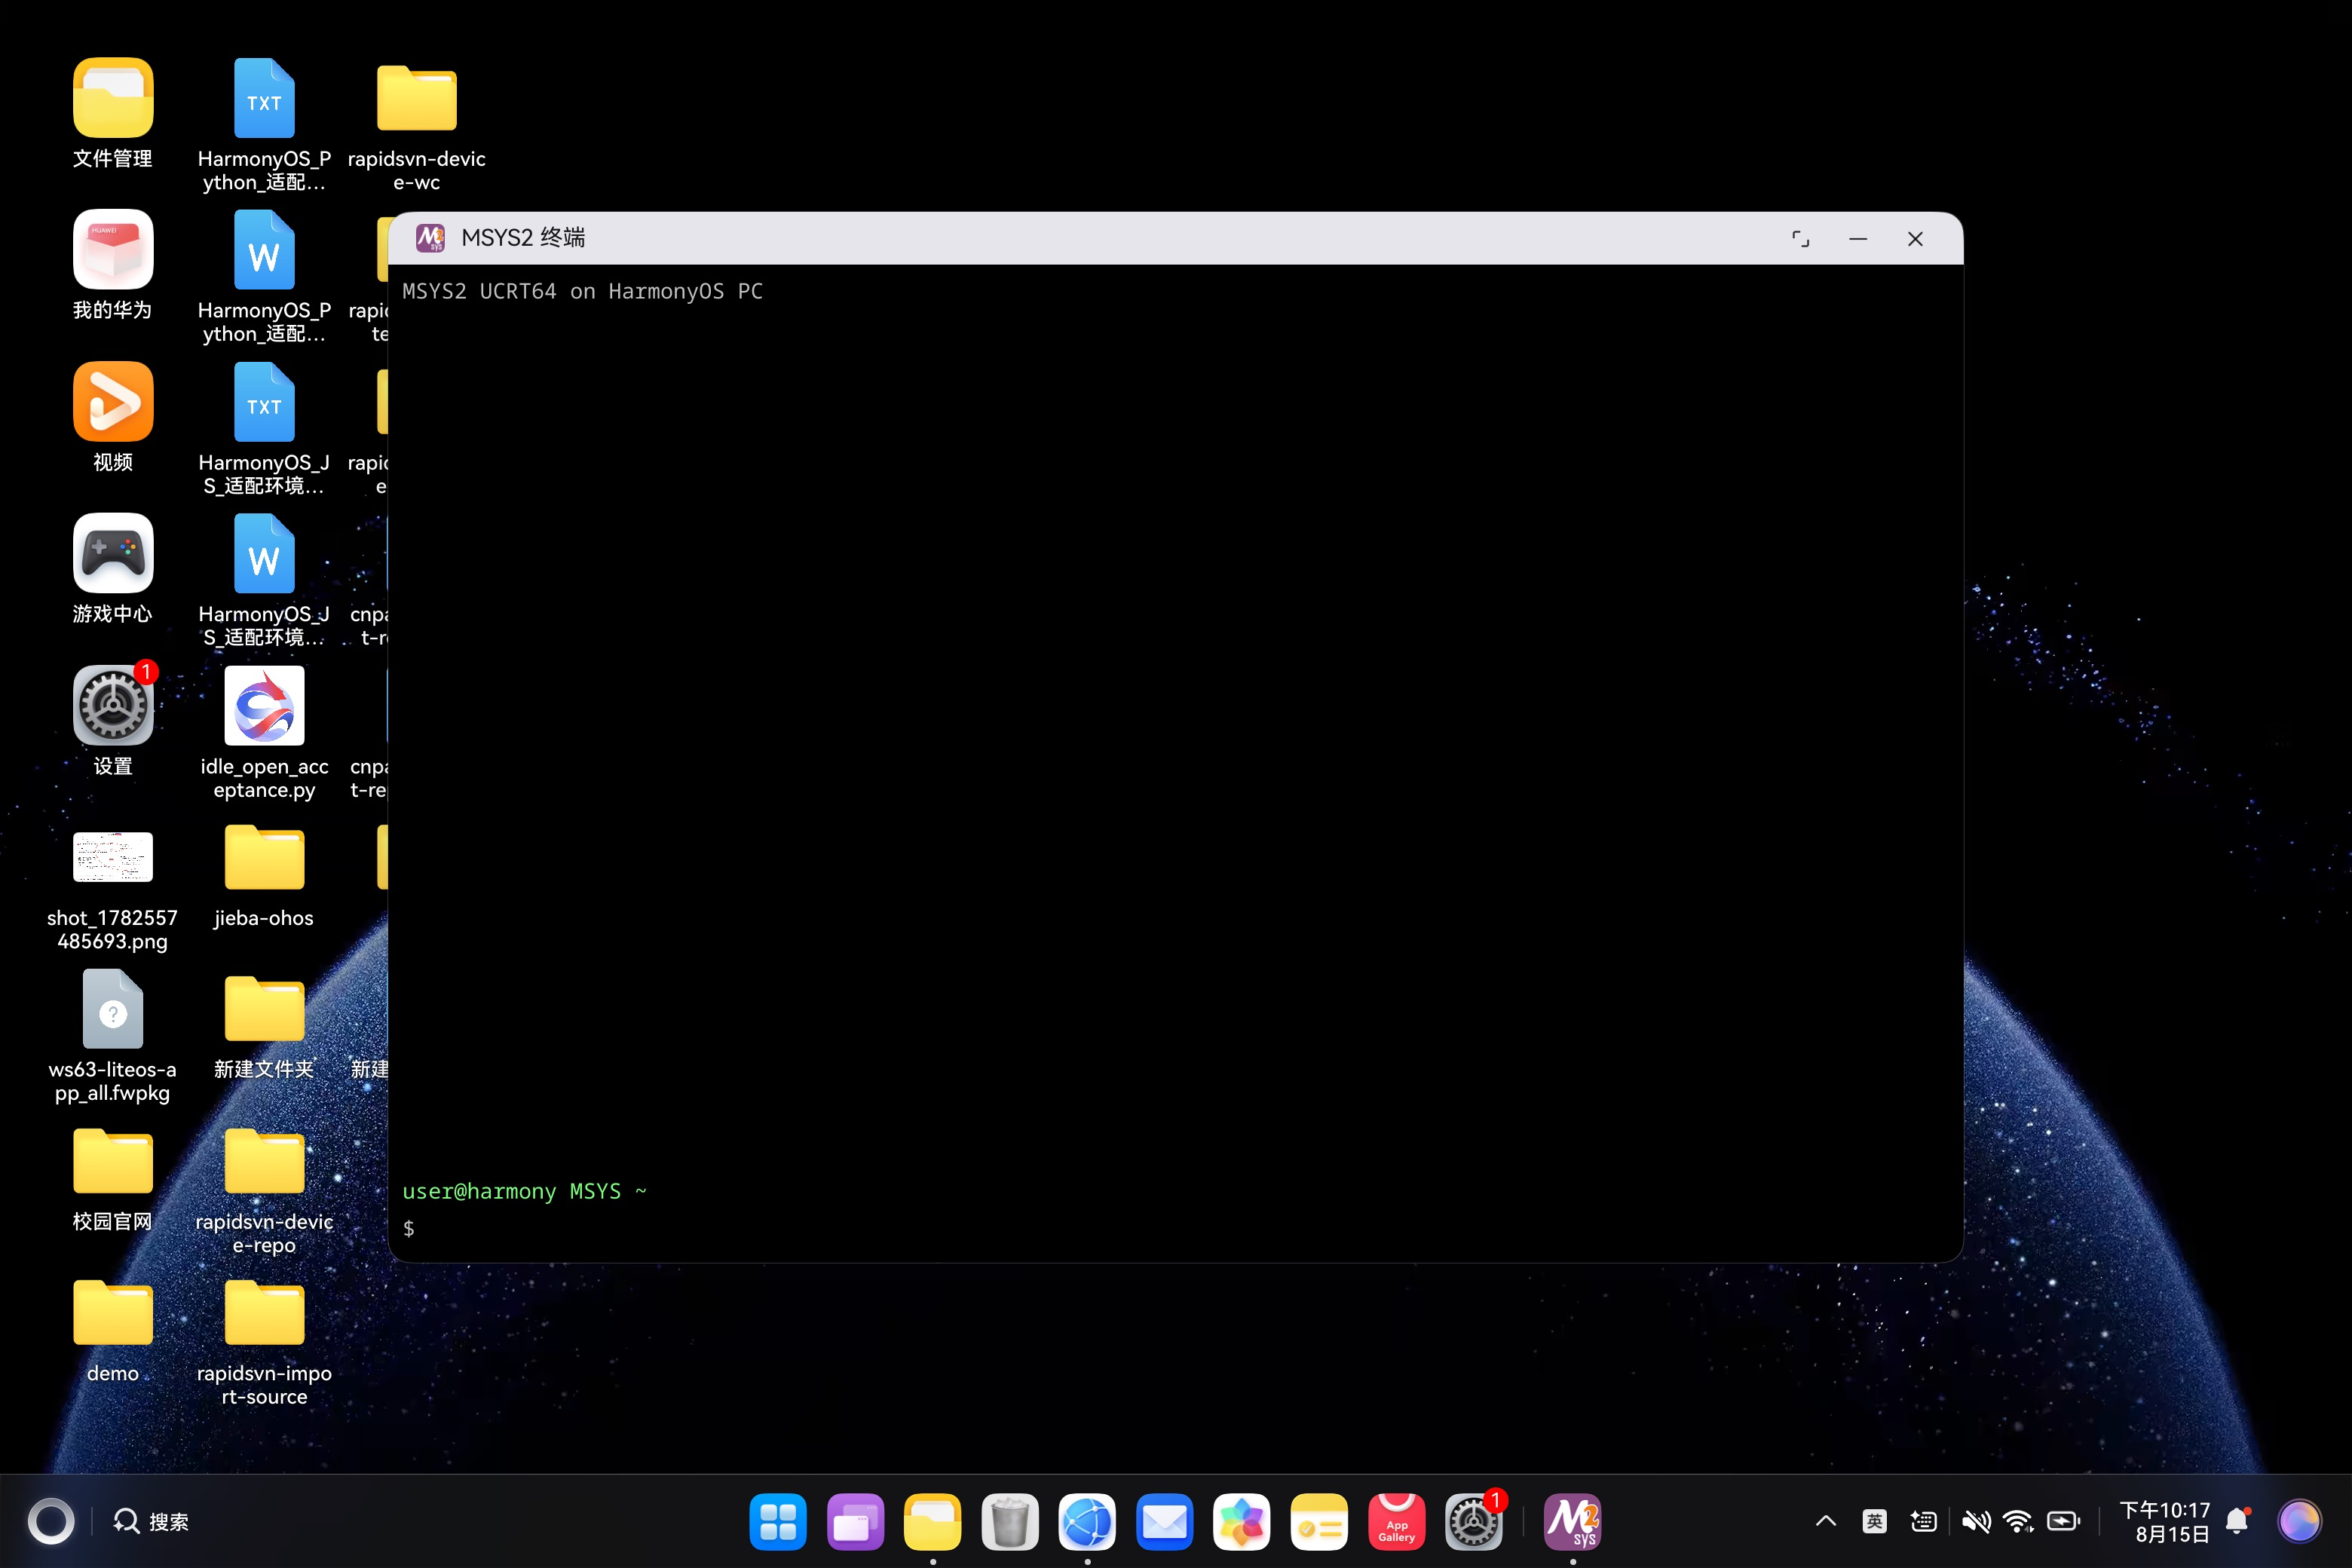Launch the browser from the dock
This screenshot has width=2352, height=1568.
click(x=1087, y=1522)
